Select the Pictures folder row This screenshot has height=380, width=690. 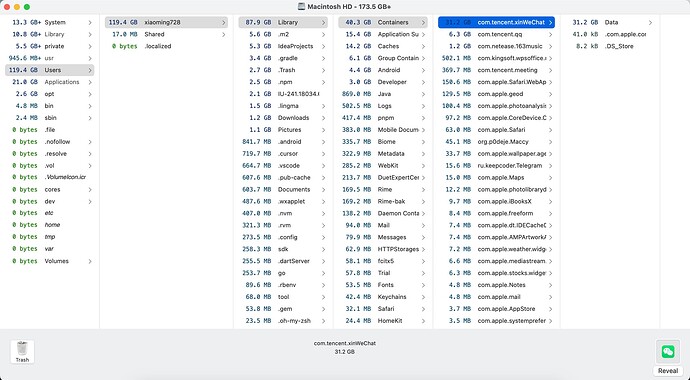pyautogui.click(x=283, y=130)
